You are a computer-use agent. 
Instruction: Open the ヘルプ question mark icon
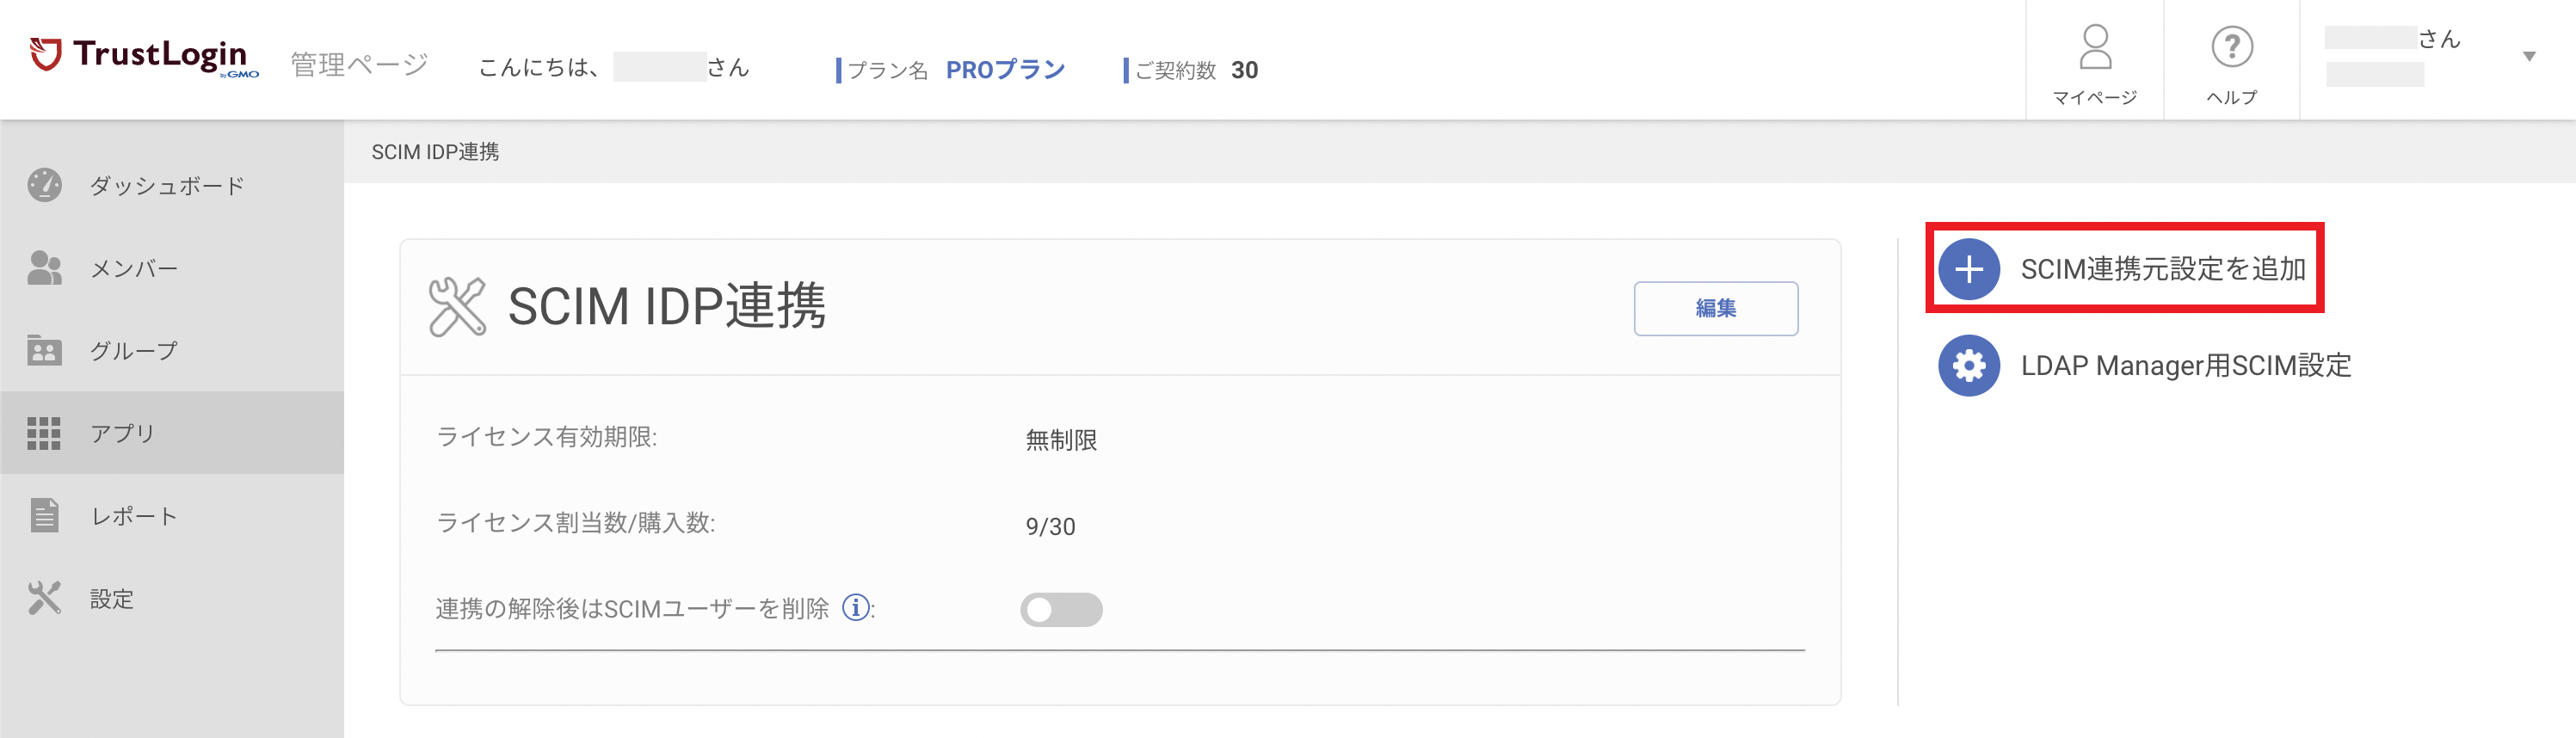[2231, 47]
